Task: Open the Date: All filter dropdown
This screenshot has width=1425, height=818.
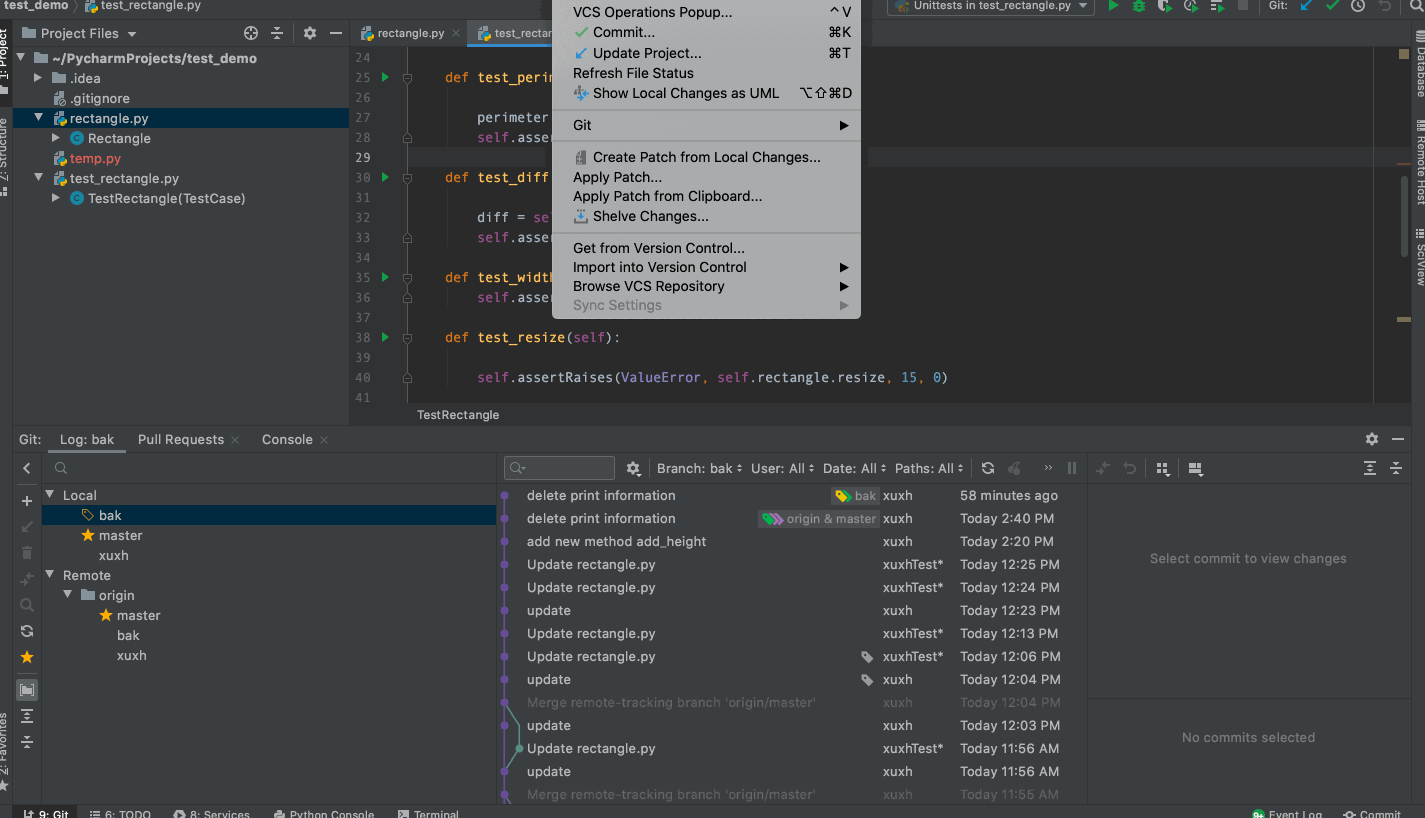Action: pyautogui.click(x=855, y=468)
